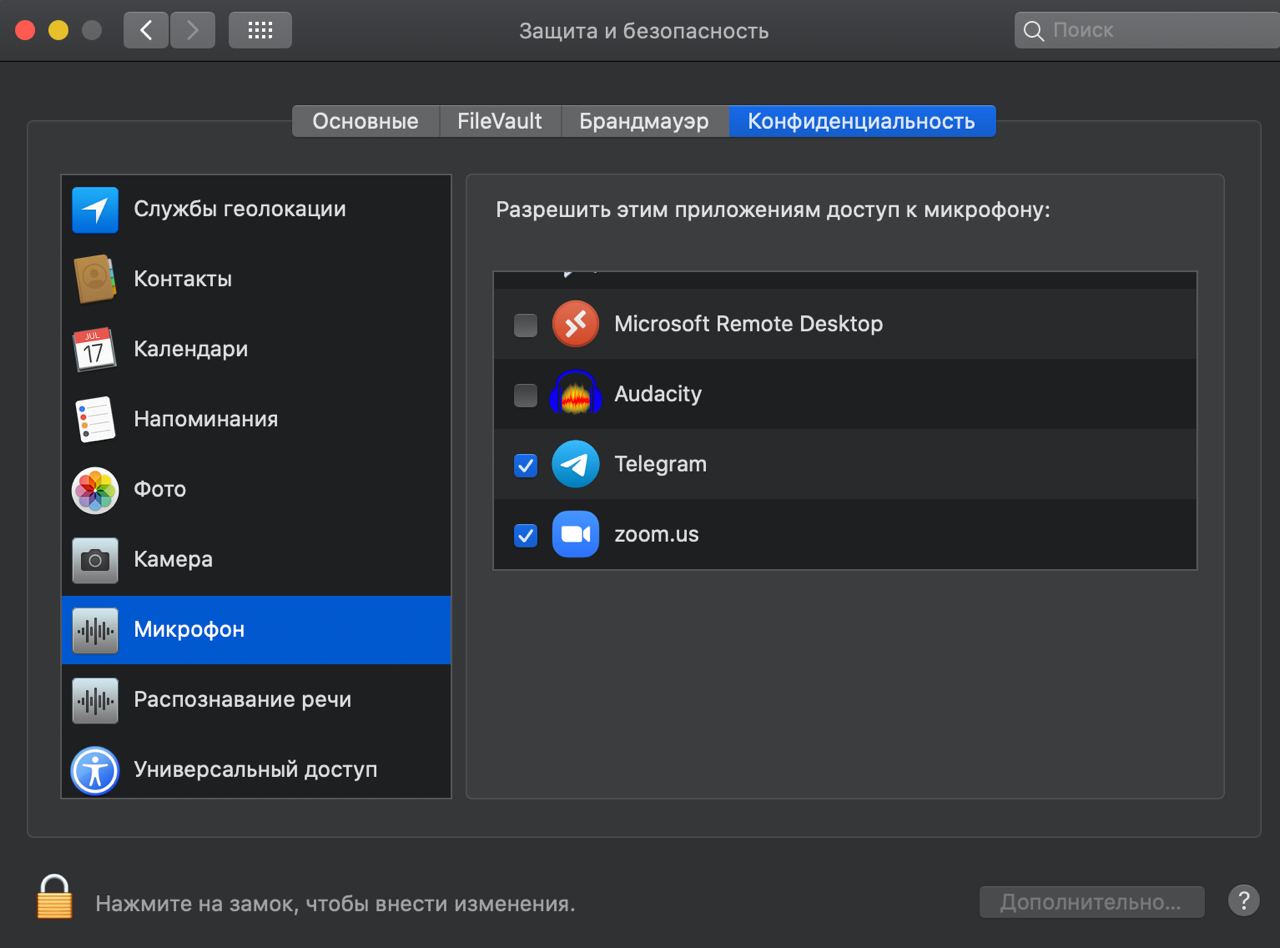The image size is (1280, 948).
Task: Click the forward chevron button
Action: 192,30
